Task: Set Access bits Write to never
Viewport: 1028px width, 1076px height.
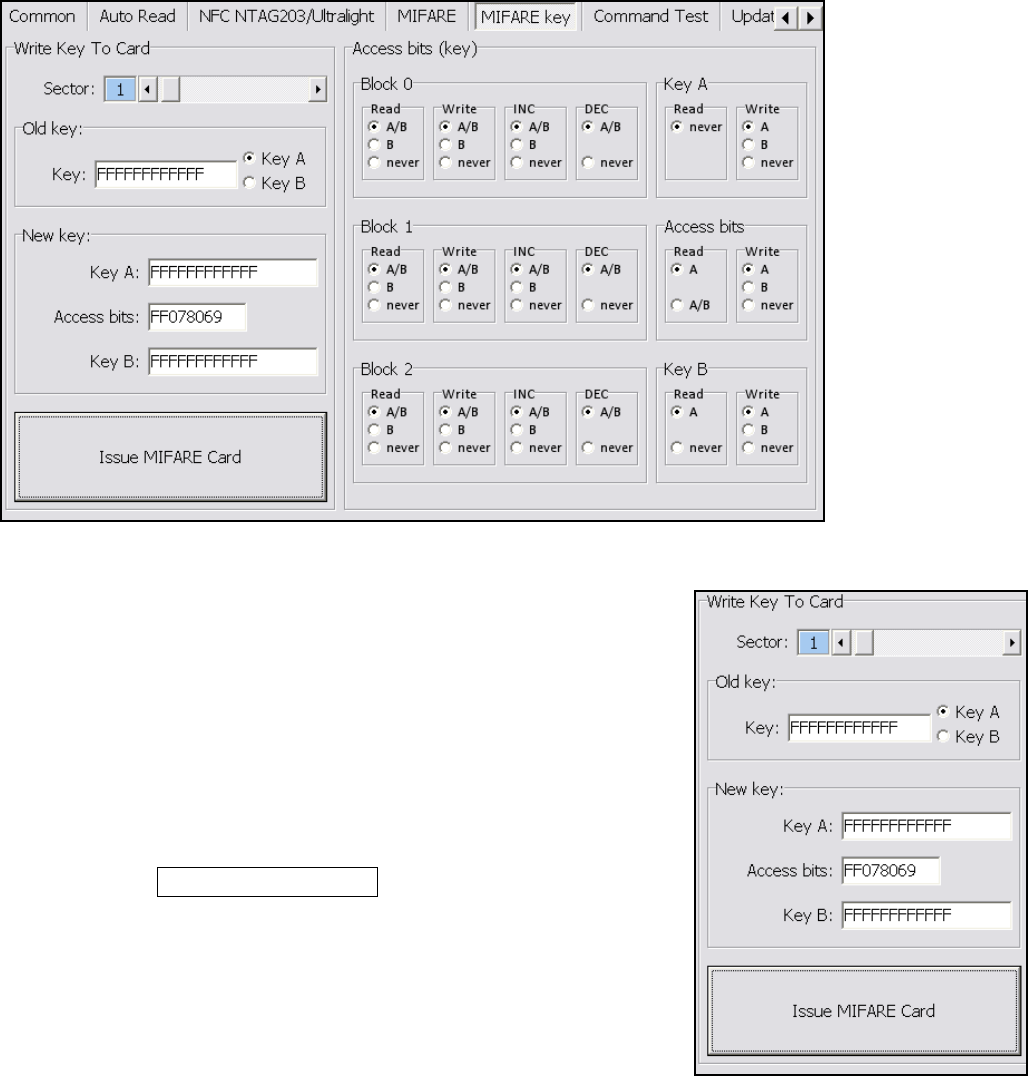Action: [769, 305]
